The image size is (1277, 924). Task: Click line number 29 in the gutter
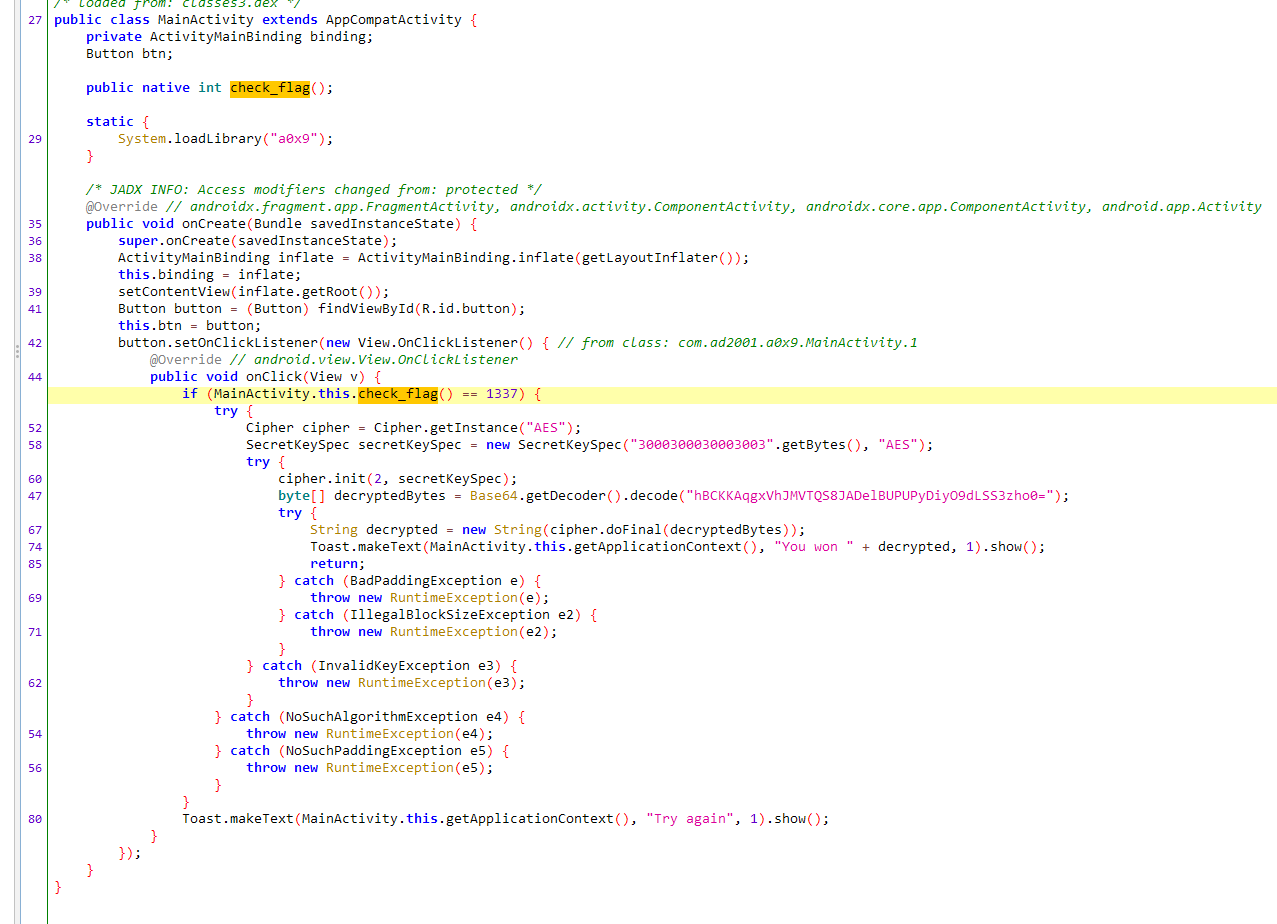pyautogui.click(x=35, y=139)
